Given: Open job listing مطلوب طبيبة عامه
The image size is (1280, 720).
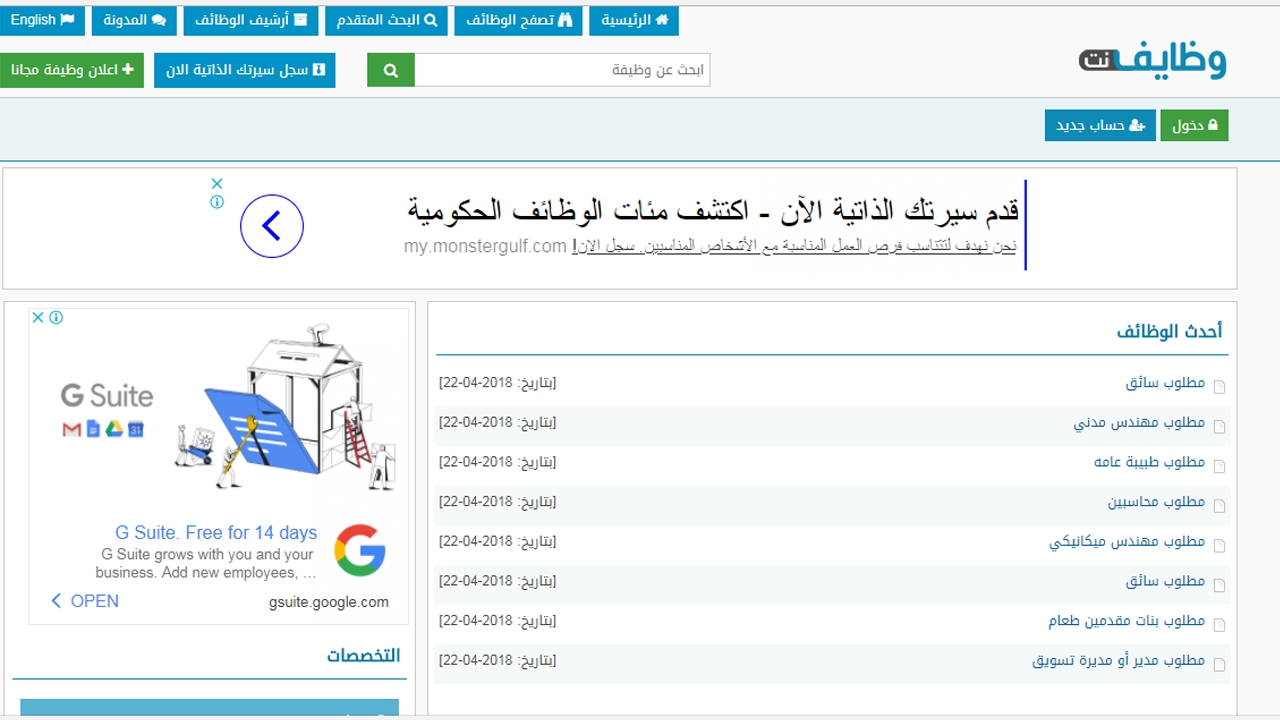Looking at the screenshot, I should (x=1149, y=462).
